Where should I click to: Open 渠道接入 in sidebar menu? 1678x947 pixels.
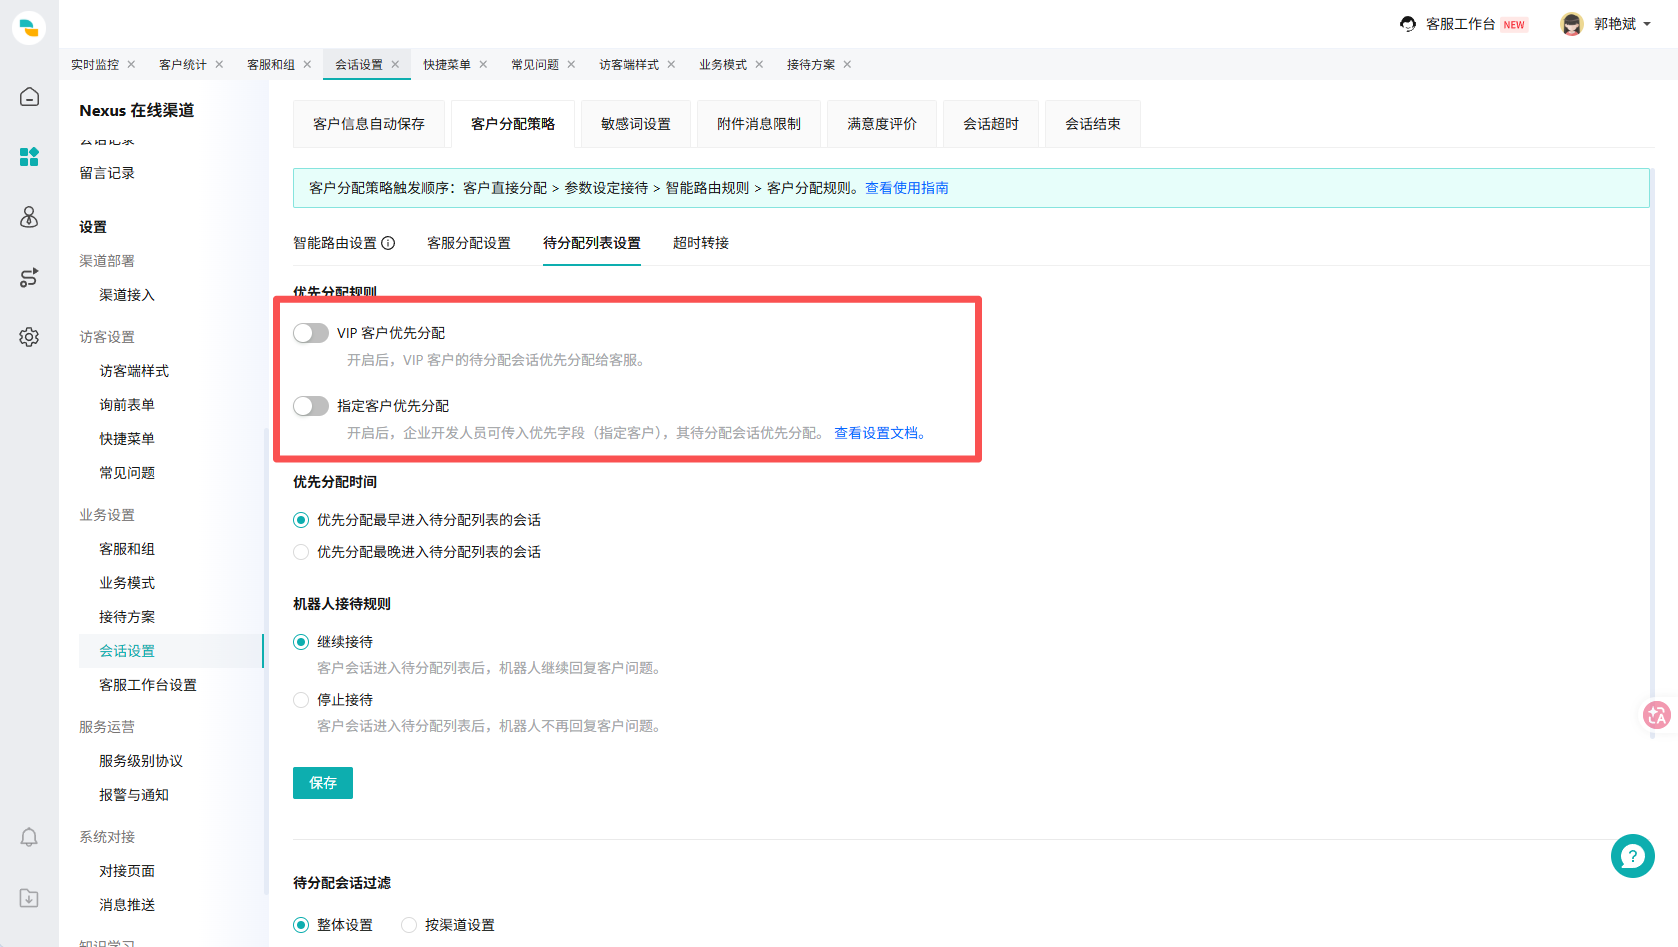[127, 295]
